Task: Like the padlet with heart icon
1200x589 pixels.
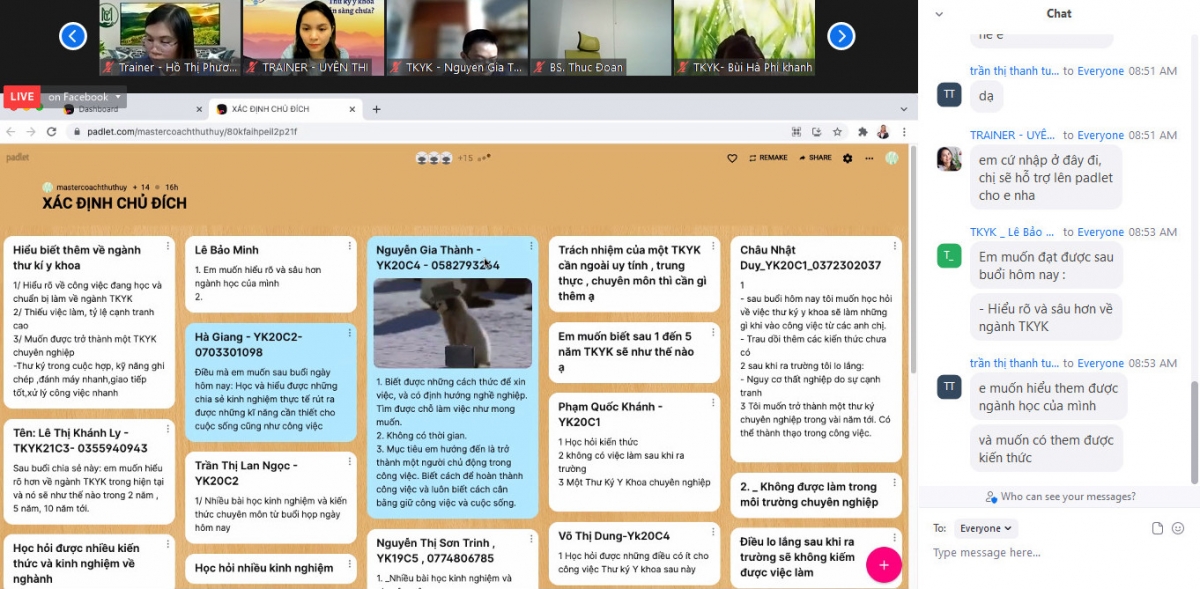Action: 732,158
